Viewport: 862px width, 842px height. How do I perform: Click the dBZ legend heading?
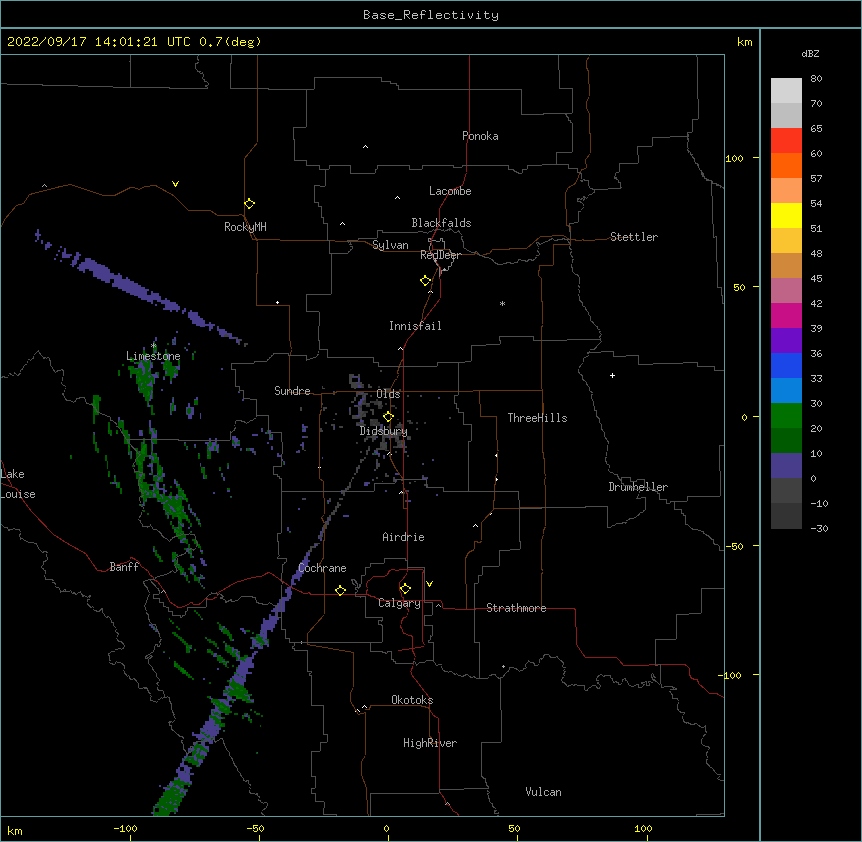coord(810,54)
